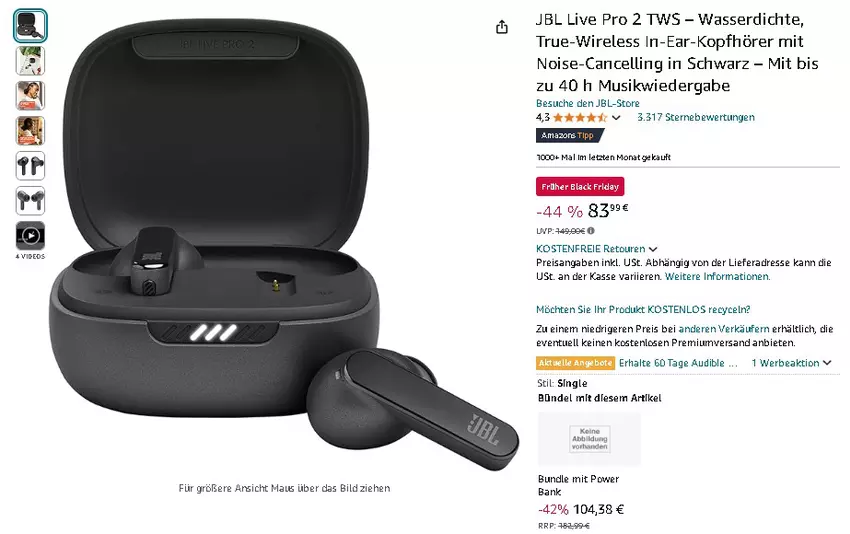Viewport: 850px width, 534px height.
Task: Open 3.317 Sternebewertungen reviews link
Action: (696, 117)
